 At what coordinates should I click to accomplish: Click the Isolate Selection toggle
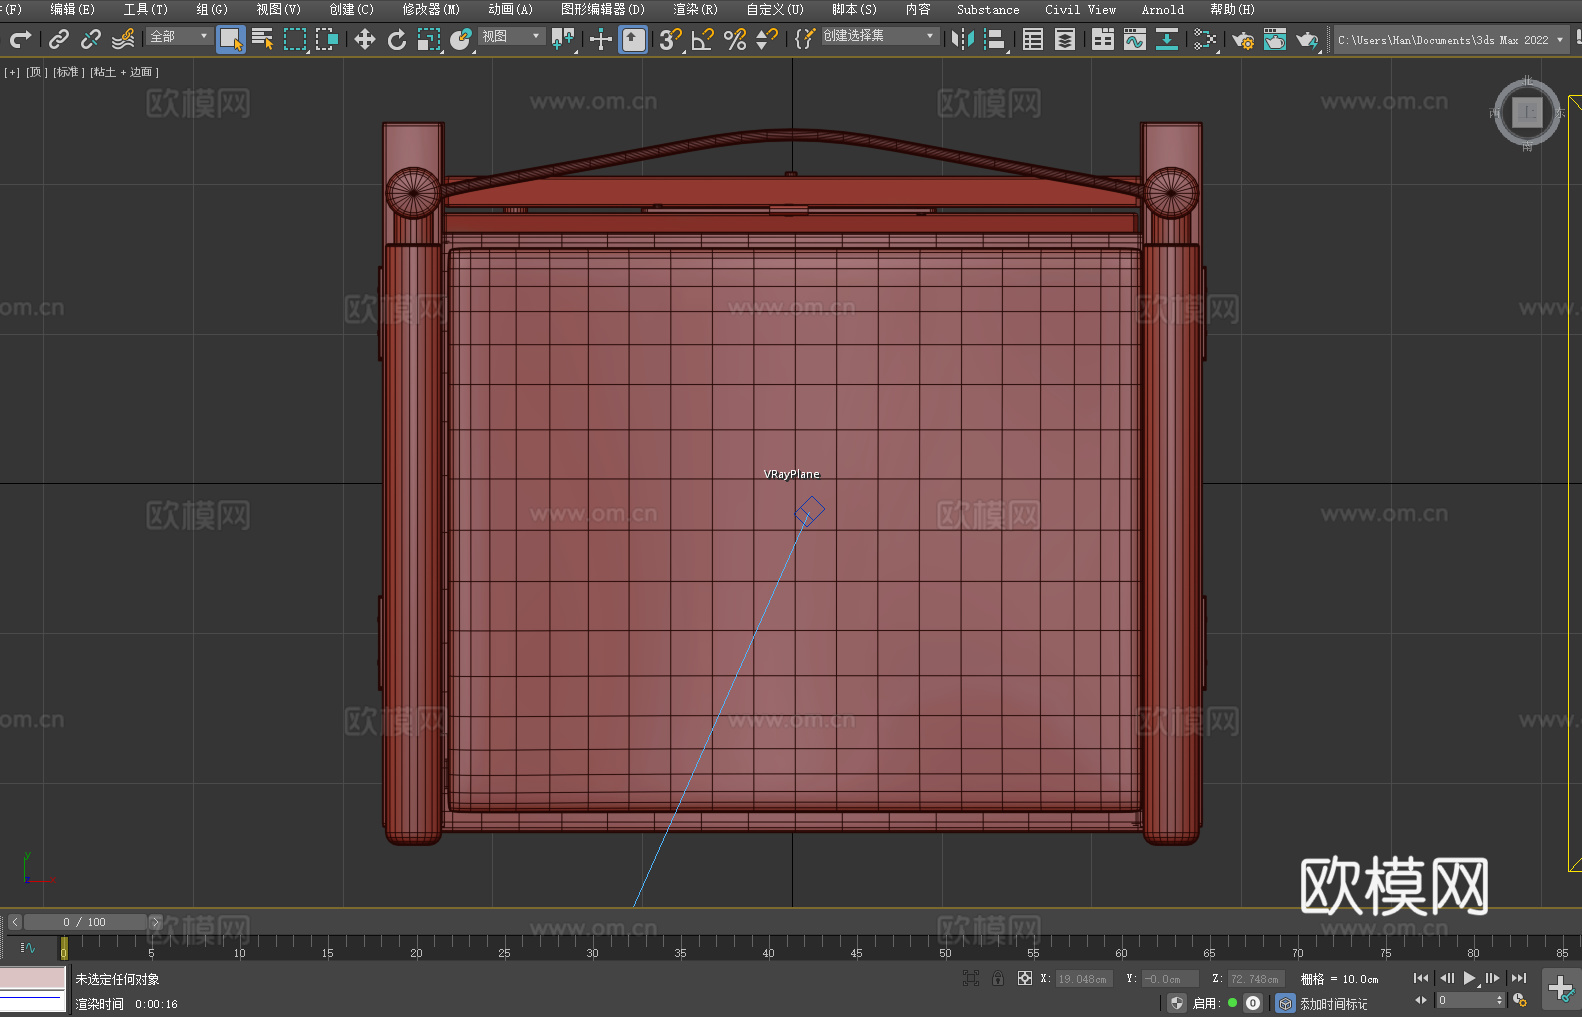click(x=971, y=978)
